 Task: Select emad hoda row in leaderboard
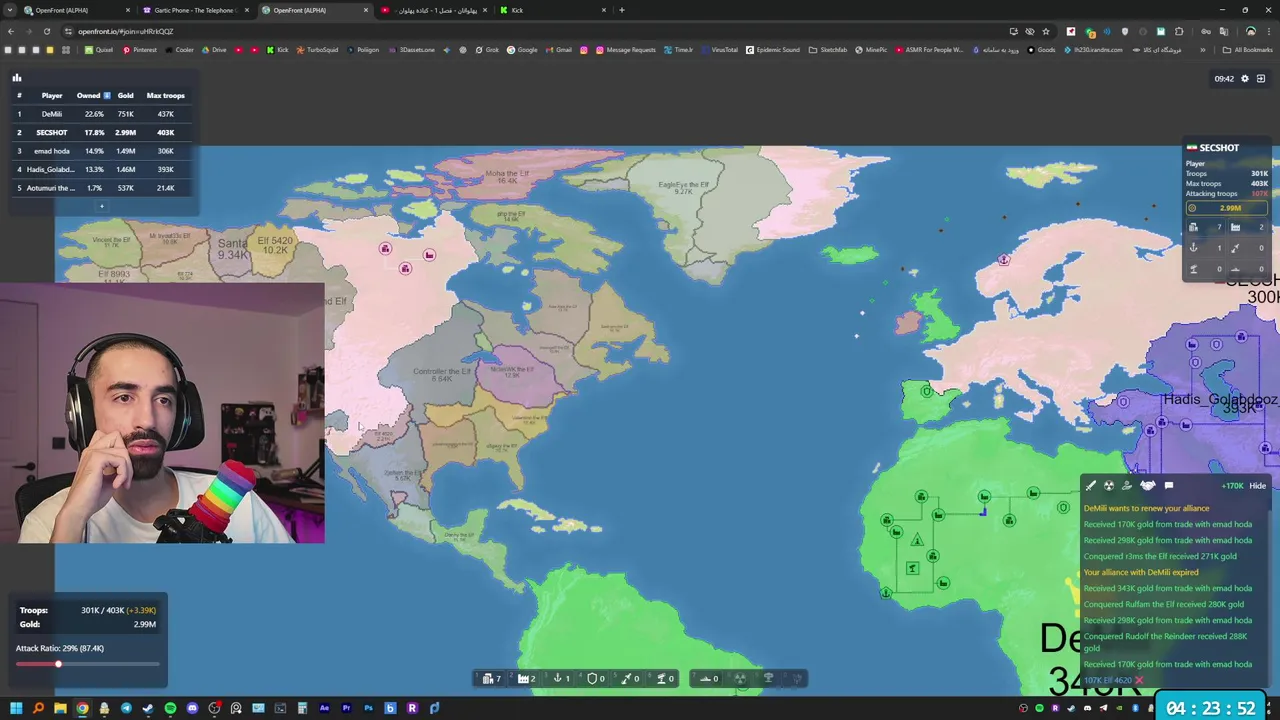click(x=101, y=151)
